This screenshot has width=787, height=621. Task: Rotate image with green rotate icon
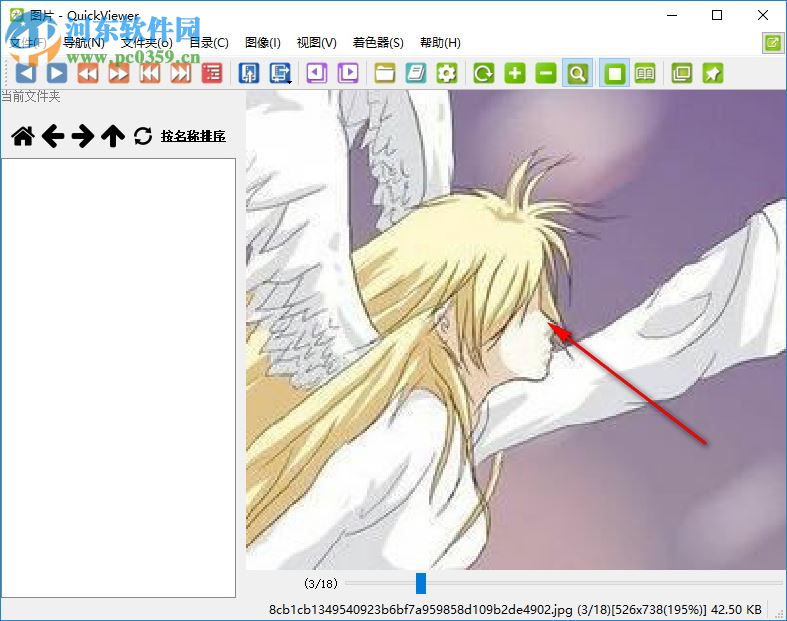point(484,73)
